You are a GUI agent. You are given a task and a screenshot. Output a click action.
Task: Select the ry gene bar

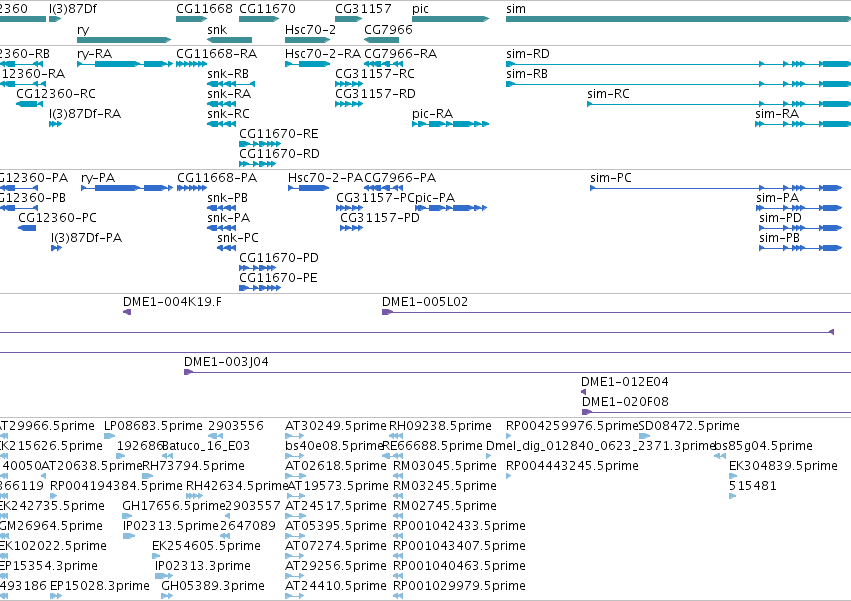[124, 40]
